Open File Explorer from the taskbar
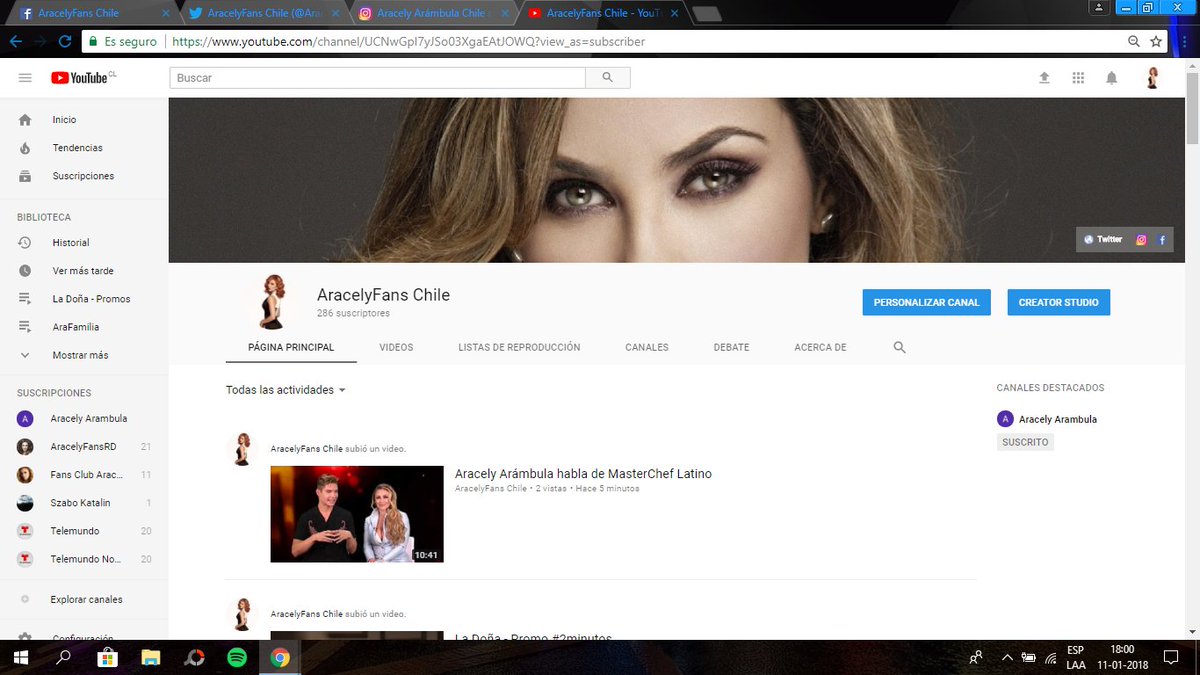Screen dimensions: 1200x675 (x=151, y=657)
